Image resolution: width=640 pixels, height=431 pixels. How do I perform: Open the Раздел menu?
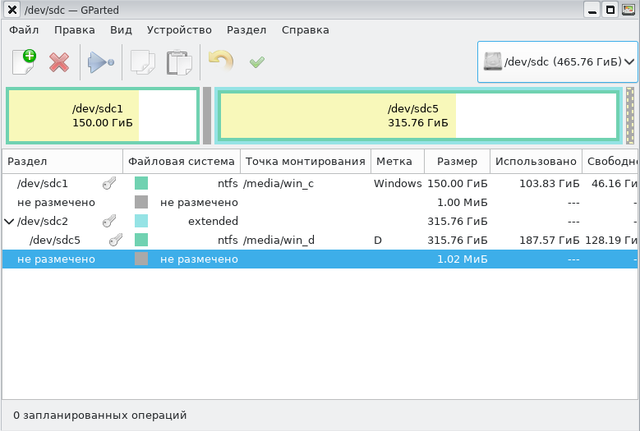click(247, 30)
